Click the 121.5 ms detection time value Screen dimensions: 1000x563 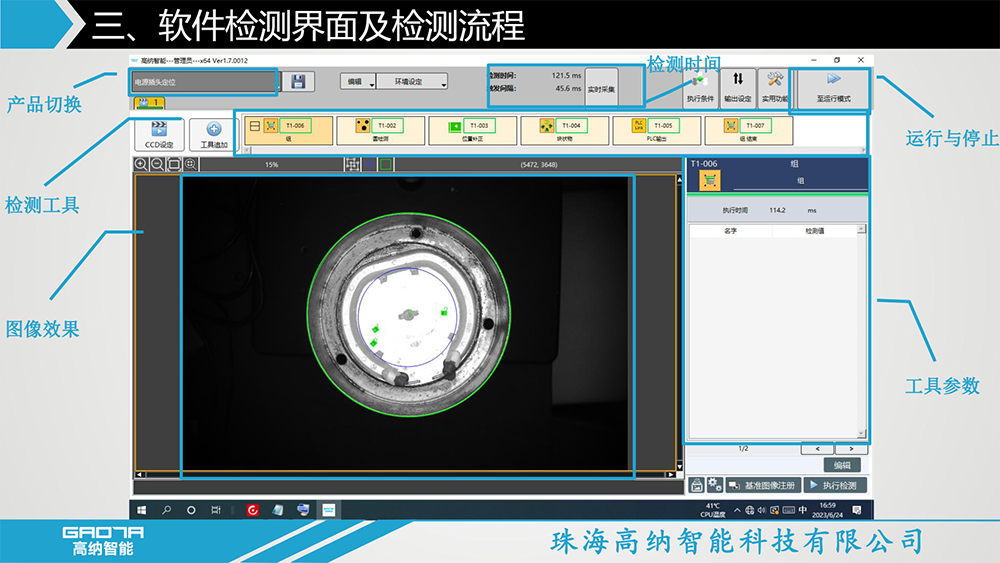pos(566,75)
